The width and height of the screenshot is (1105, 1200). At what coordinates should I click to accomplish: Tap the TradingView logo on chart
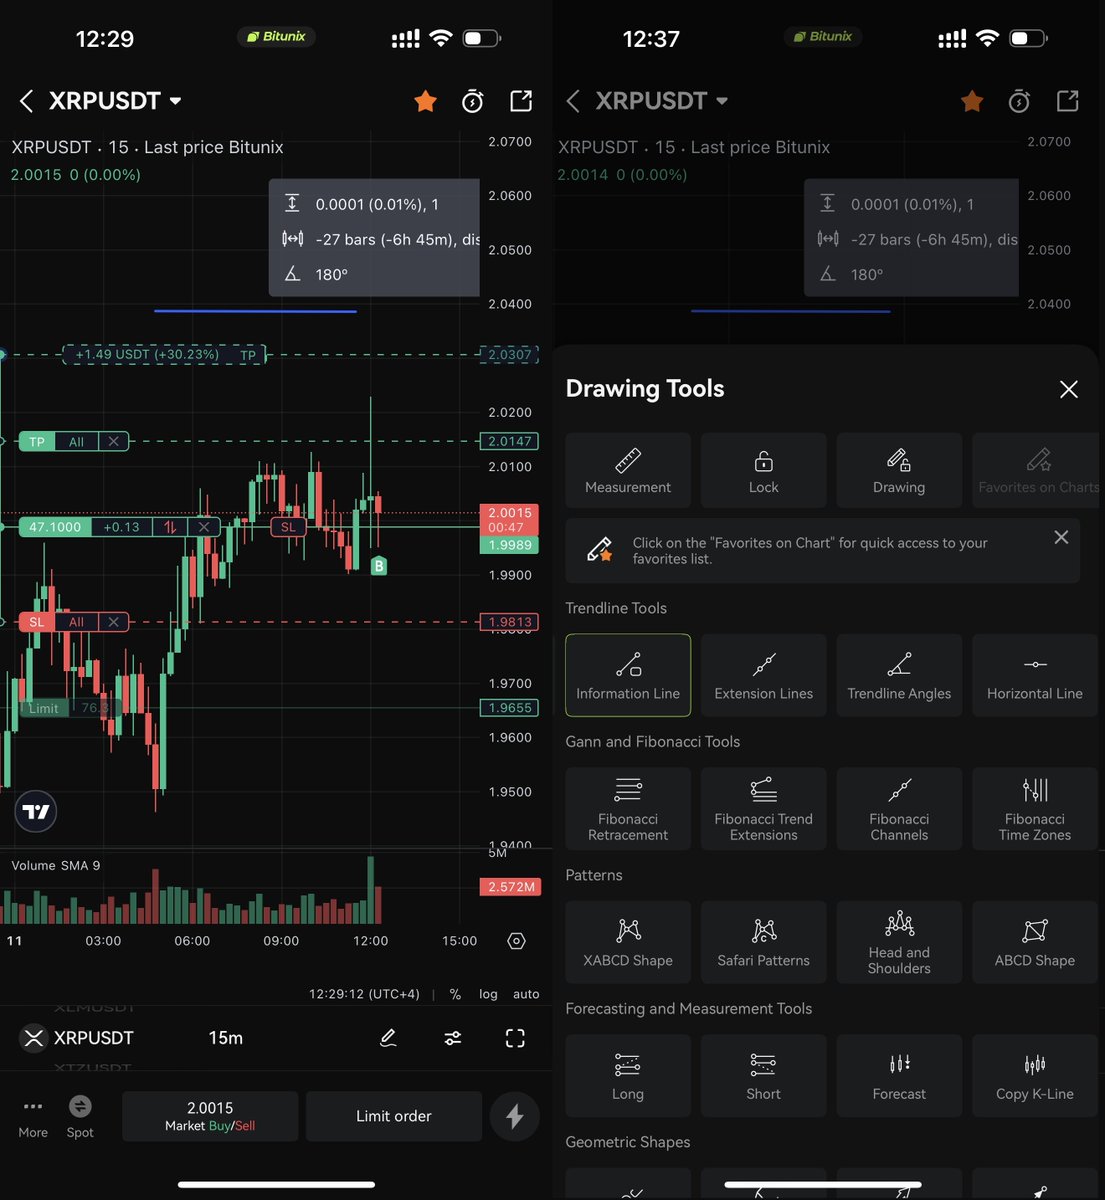[x=36, y=811]
